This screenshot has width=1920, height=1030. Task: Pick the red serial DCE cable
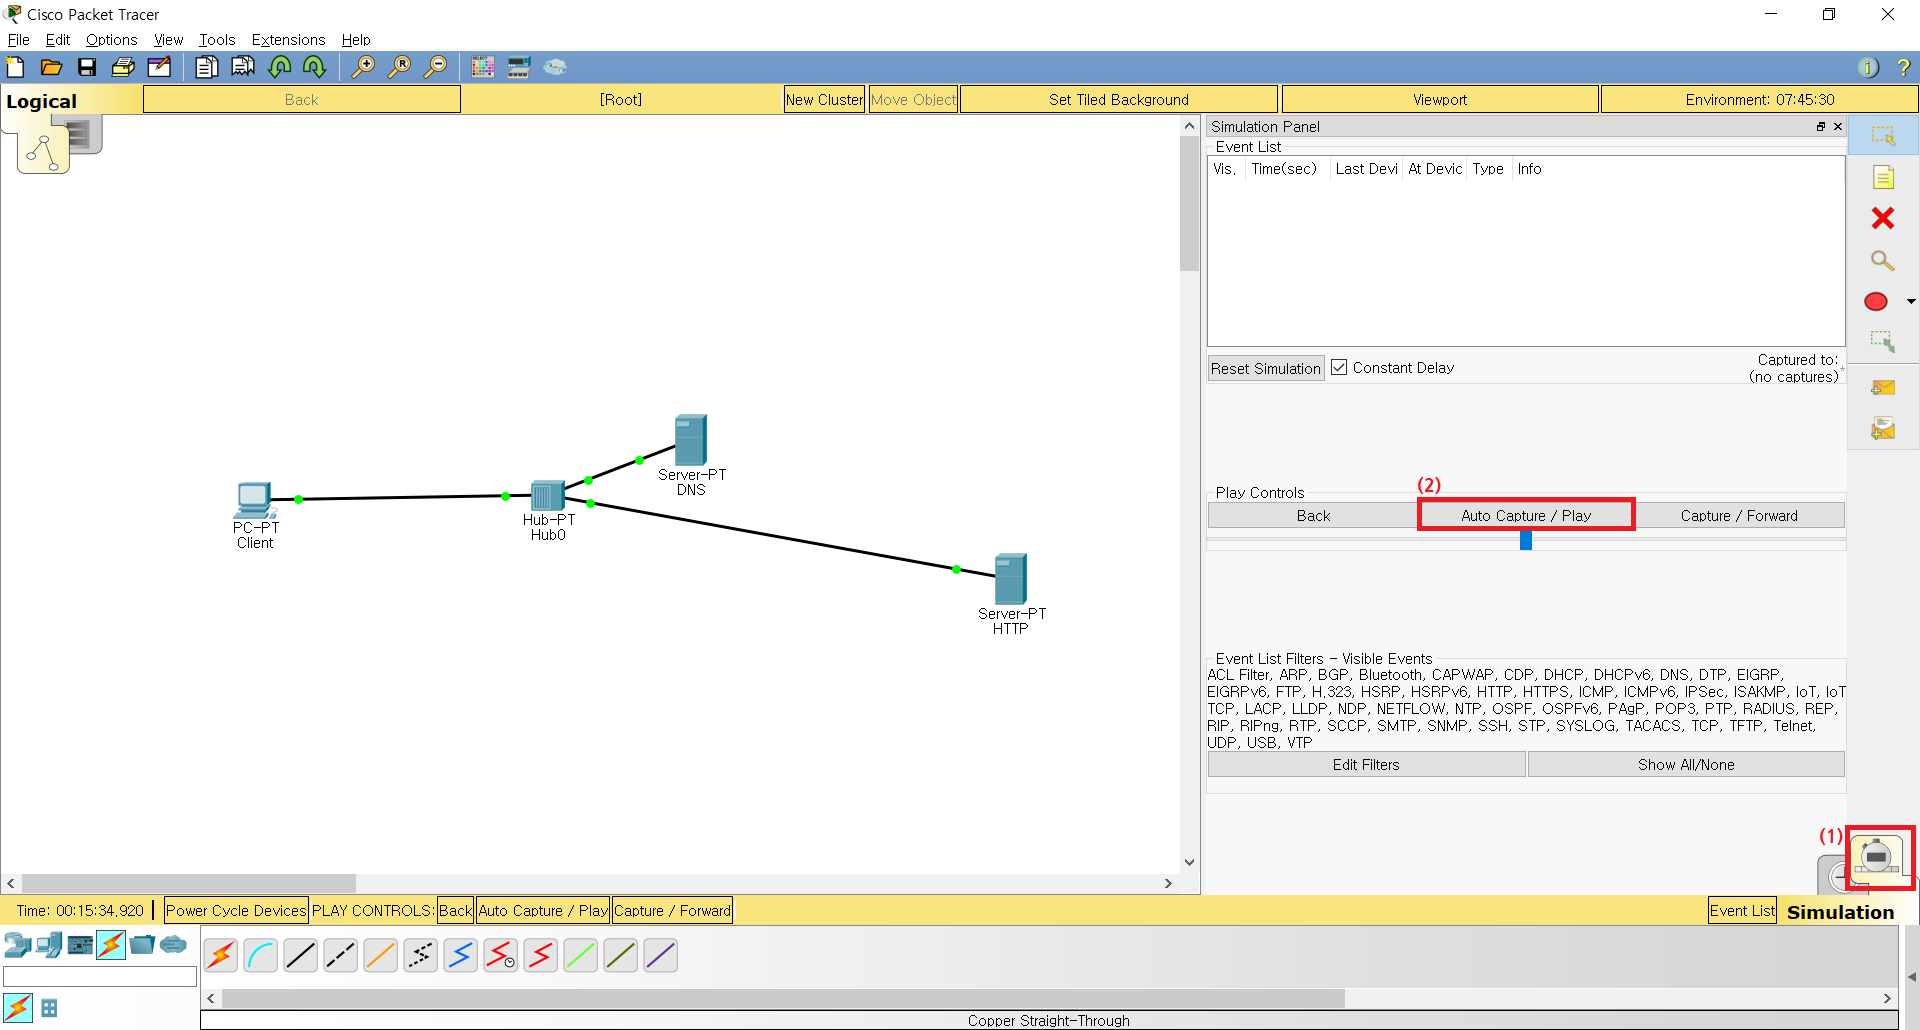click(x=500, y=956)
